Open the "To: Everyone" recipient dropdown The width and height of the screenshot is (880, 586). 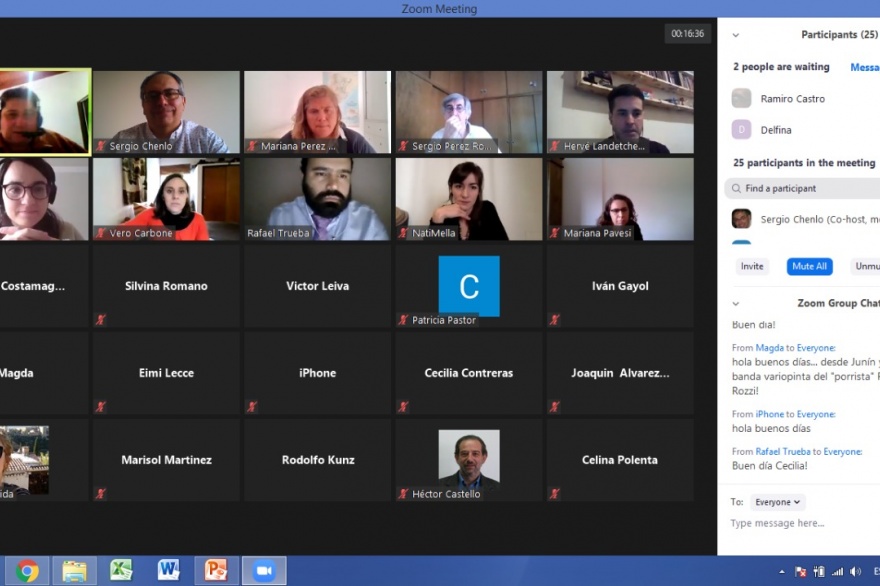point(777,502)
